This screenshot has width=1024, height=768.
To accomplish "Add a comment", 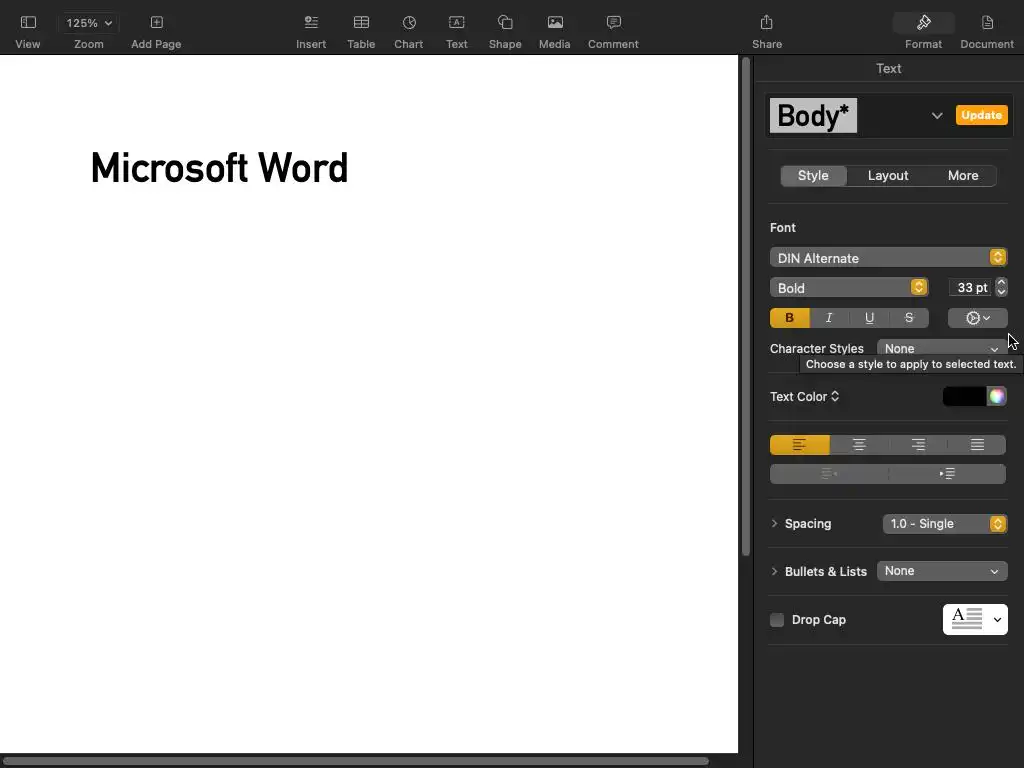I will click(613, 31).
